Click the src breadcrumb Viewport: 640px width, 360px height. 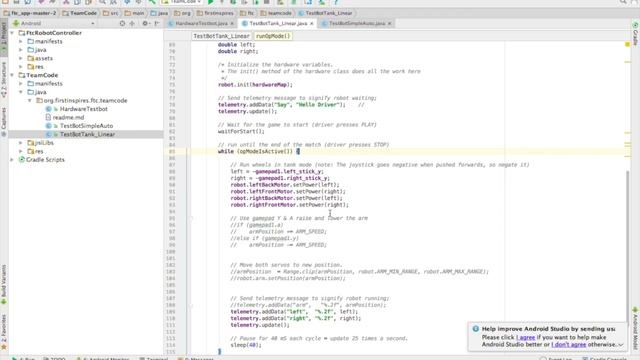click(111, 13)
